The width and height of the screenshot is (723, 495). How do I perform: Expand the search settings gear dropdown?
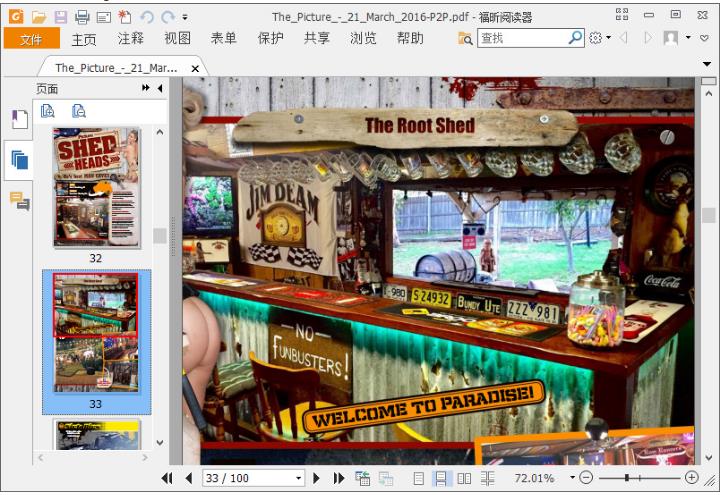point(599,38)
